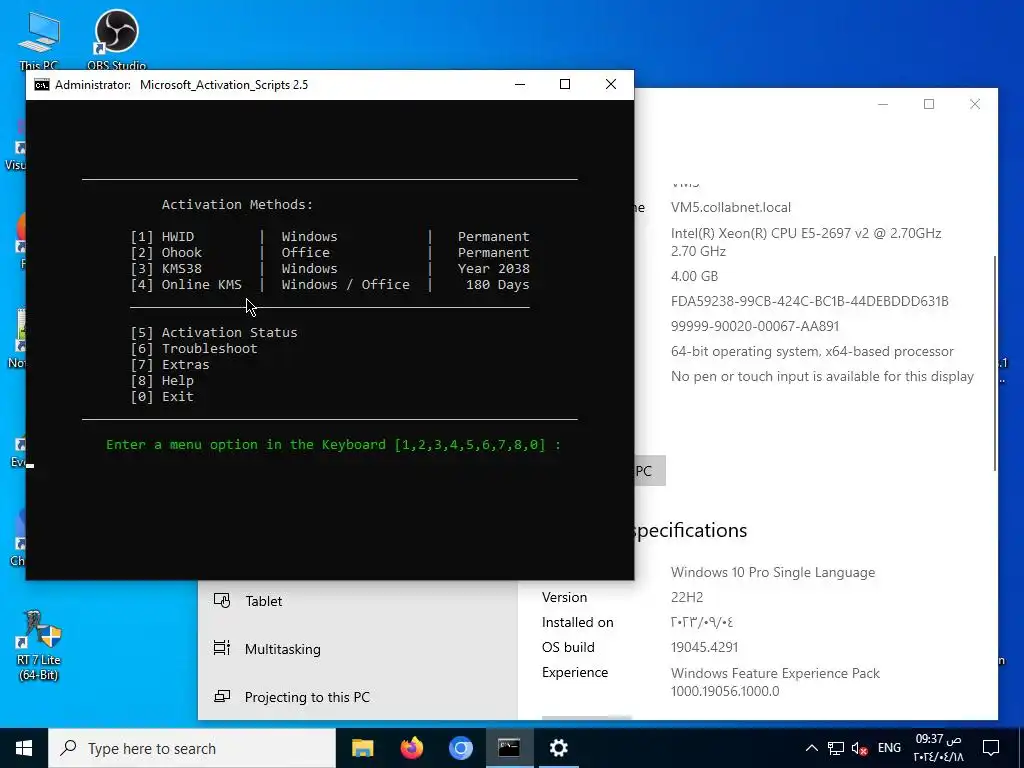Screen dimensions: 1024x768
Task: Select the 'No pen or touch input' text
Action: tap(822, 377)
